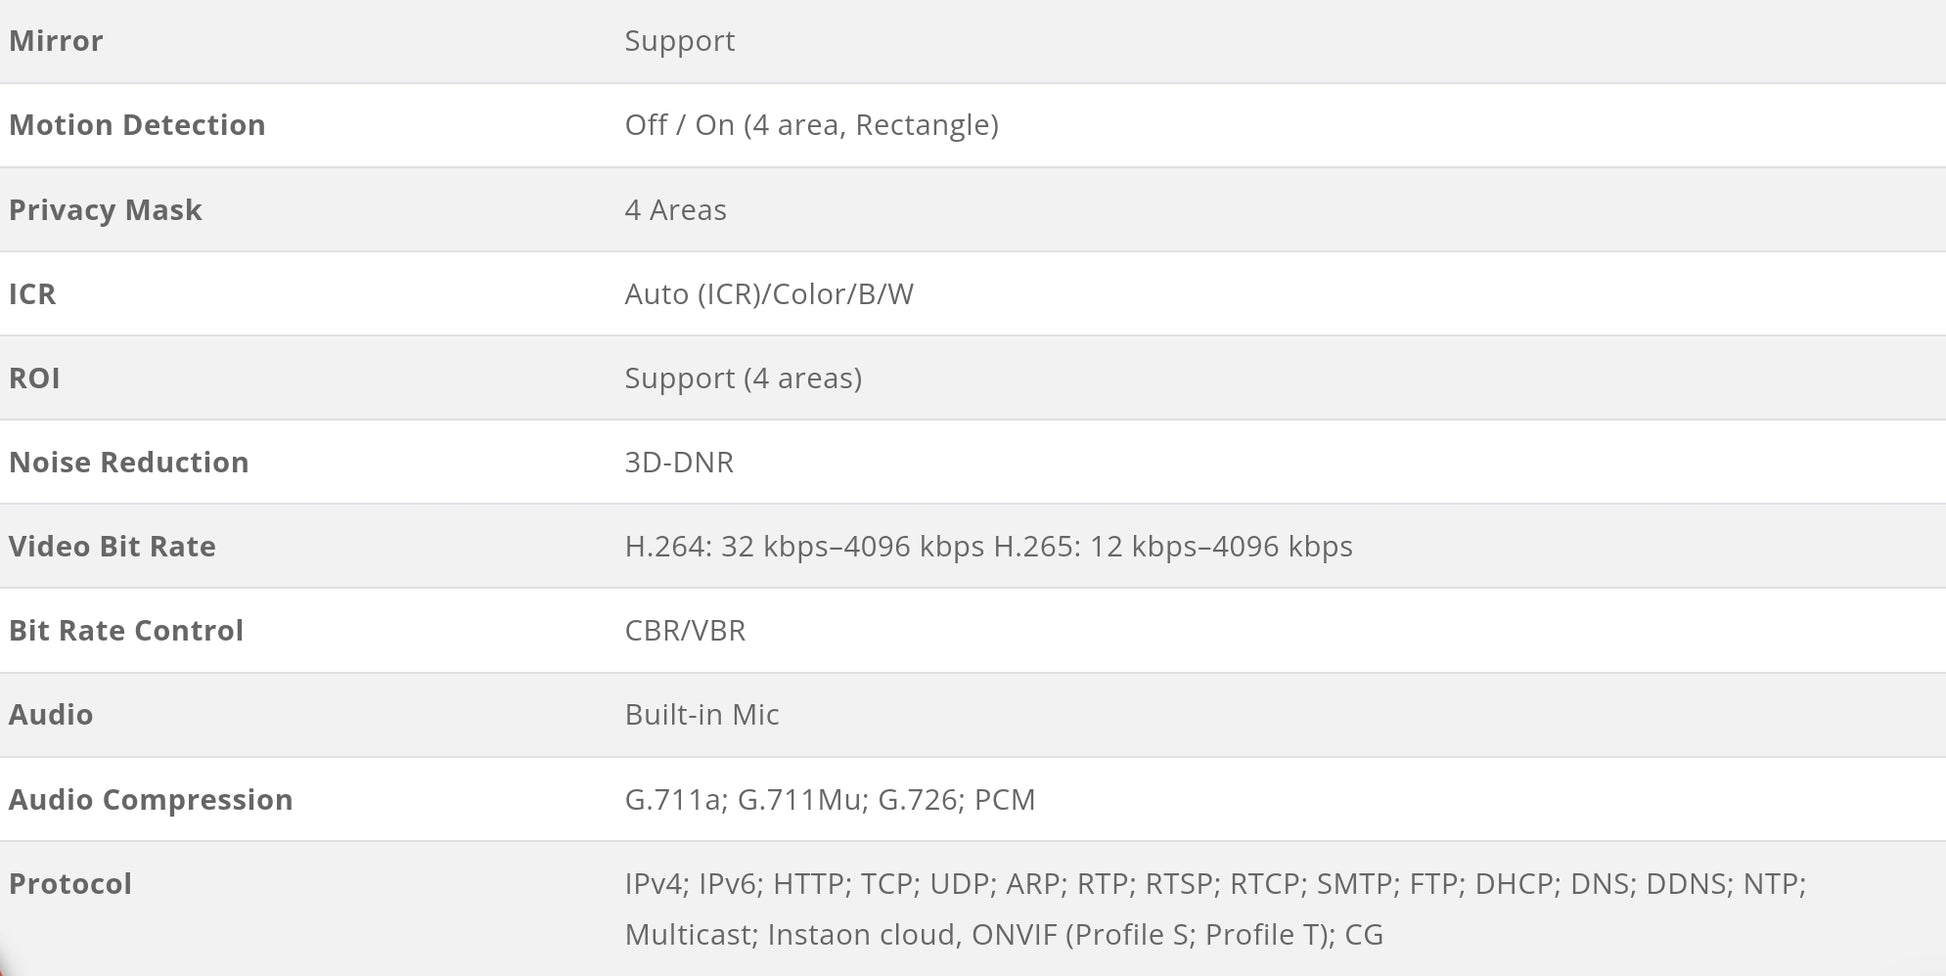The height and width of the screenshot is (976, 1946).
Task: Select the ROI row label
Action: [34, 378]
